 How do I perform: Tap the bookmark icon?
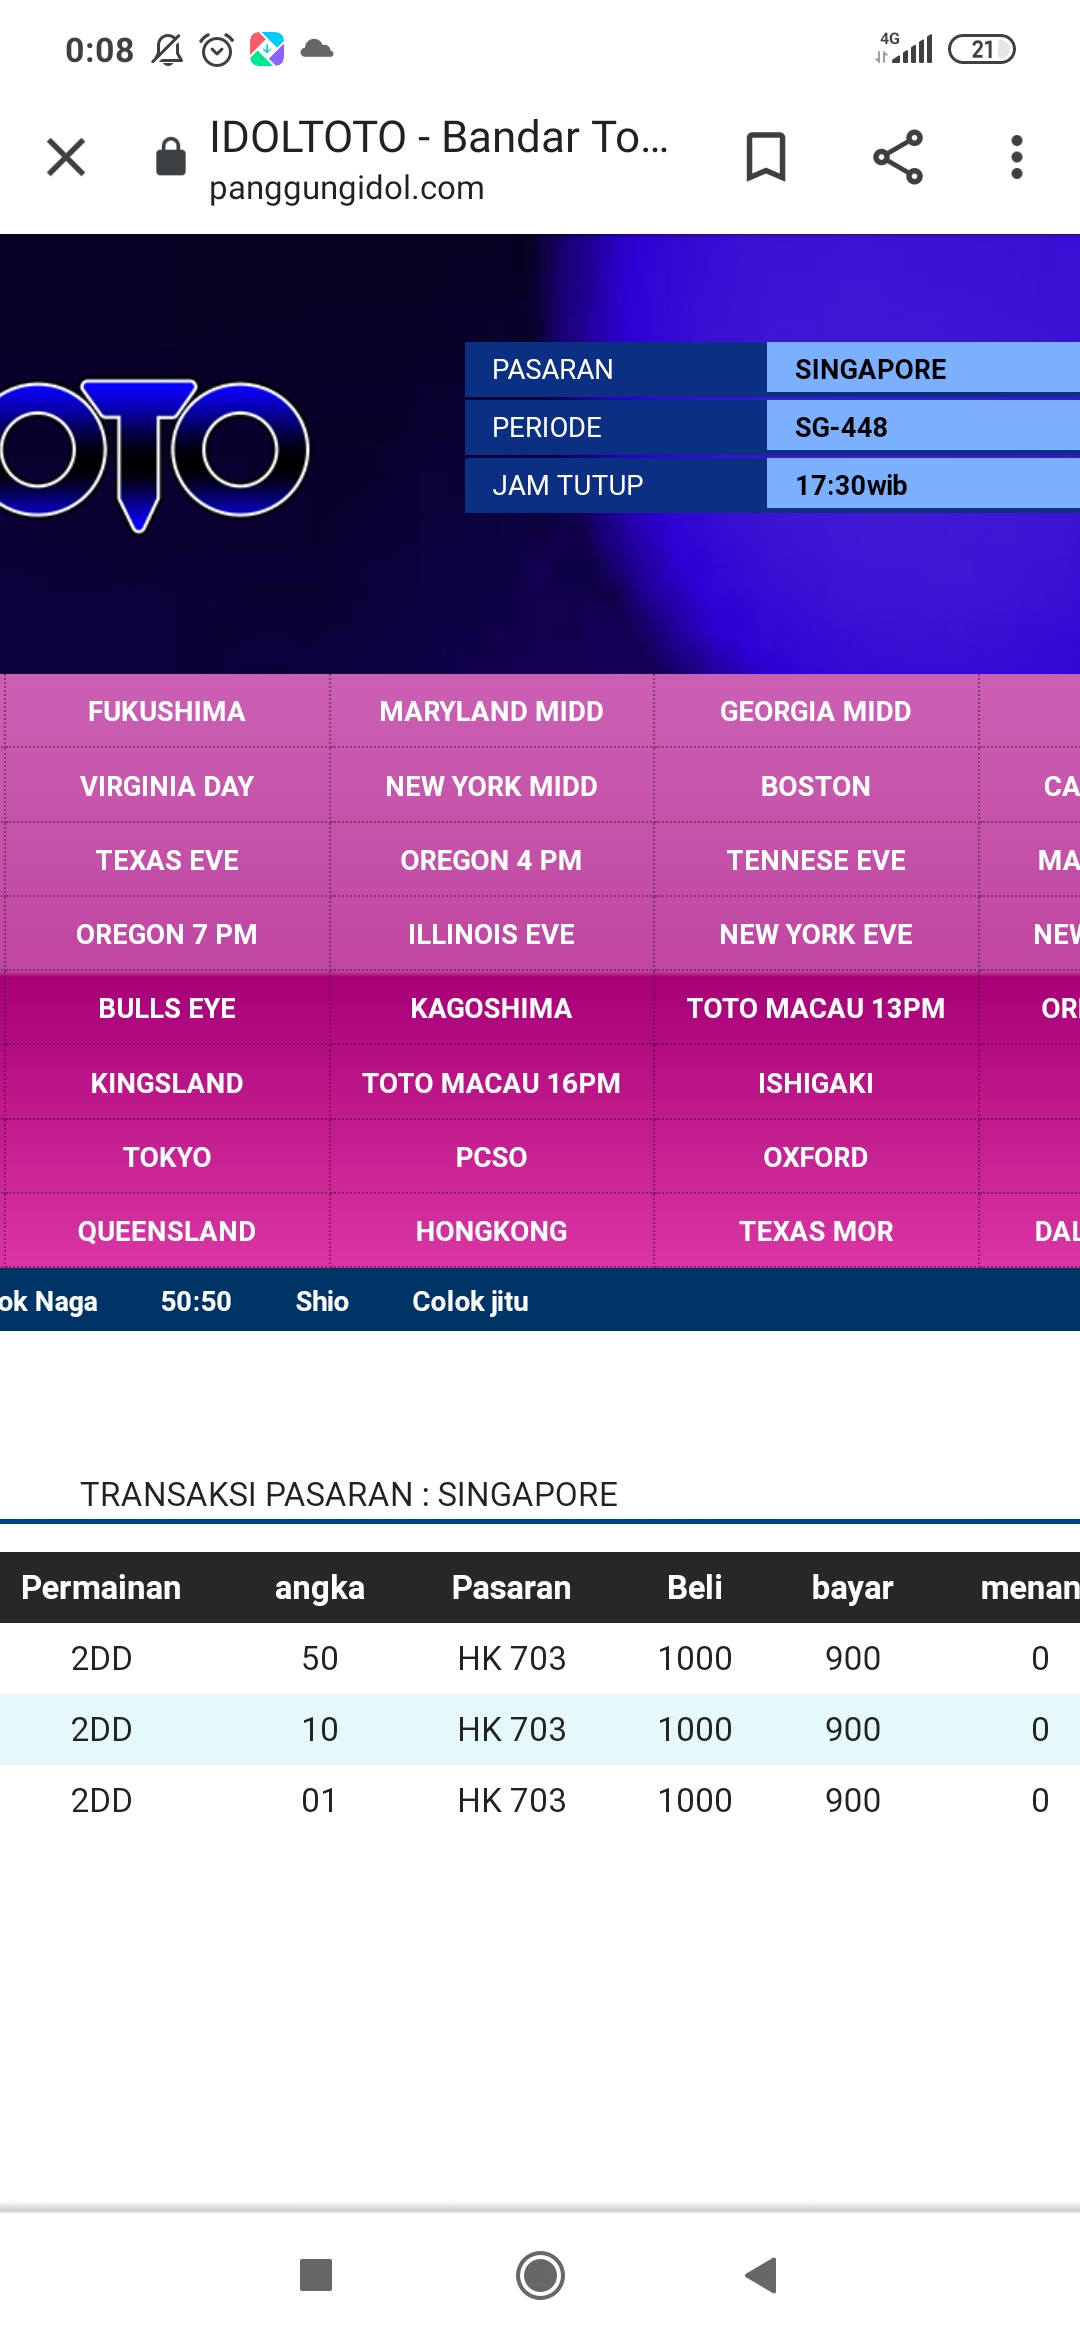766,157
